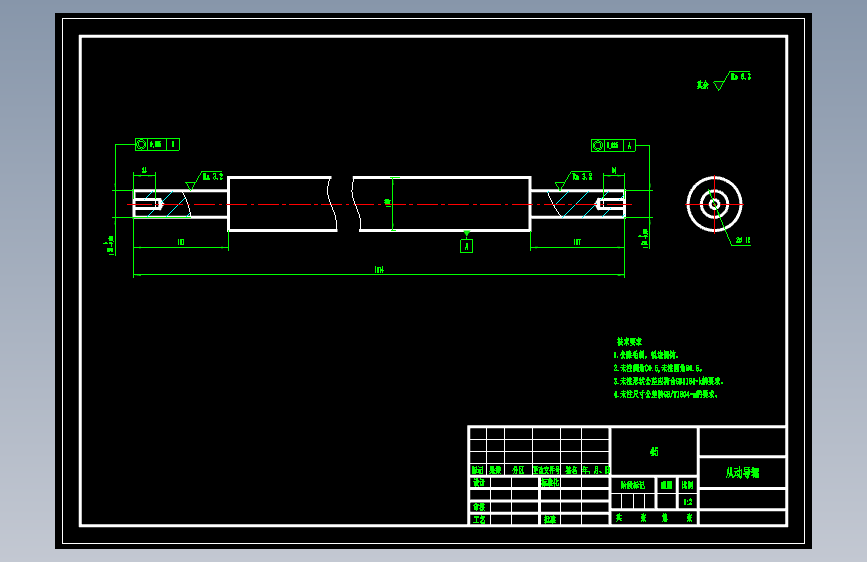Click the '重量' cell
This screenshot has height=562, width=867.
coord(667,485)
